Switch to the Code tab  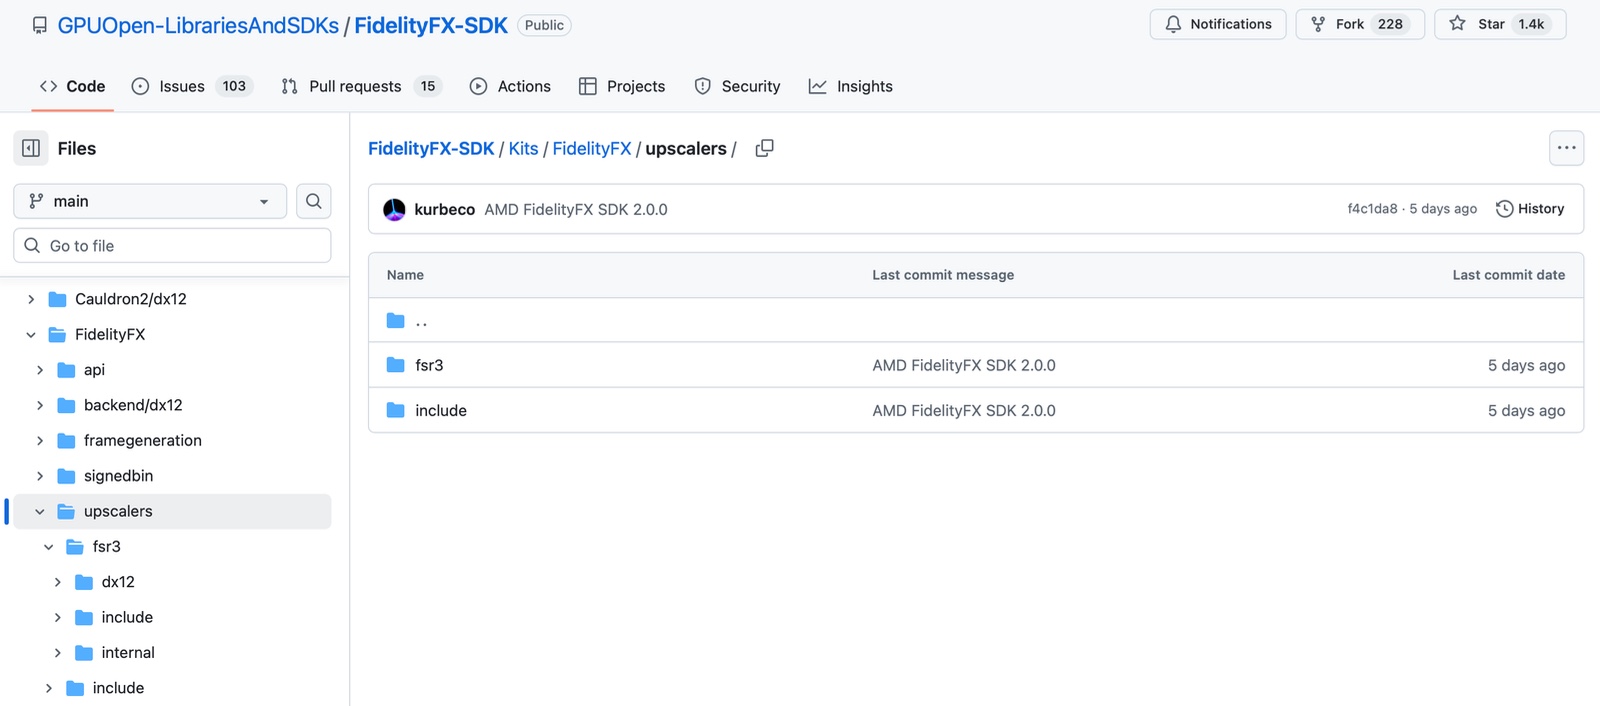[x=72, y=86]
